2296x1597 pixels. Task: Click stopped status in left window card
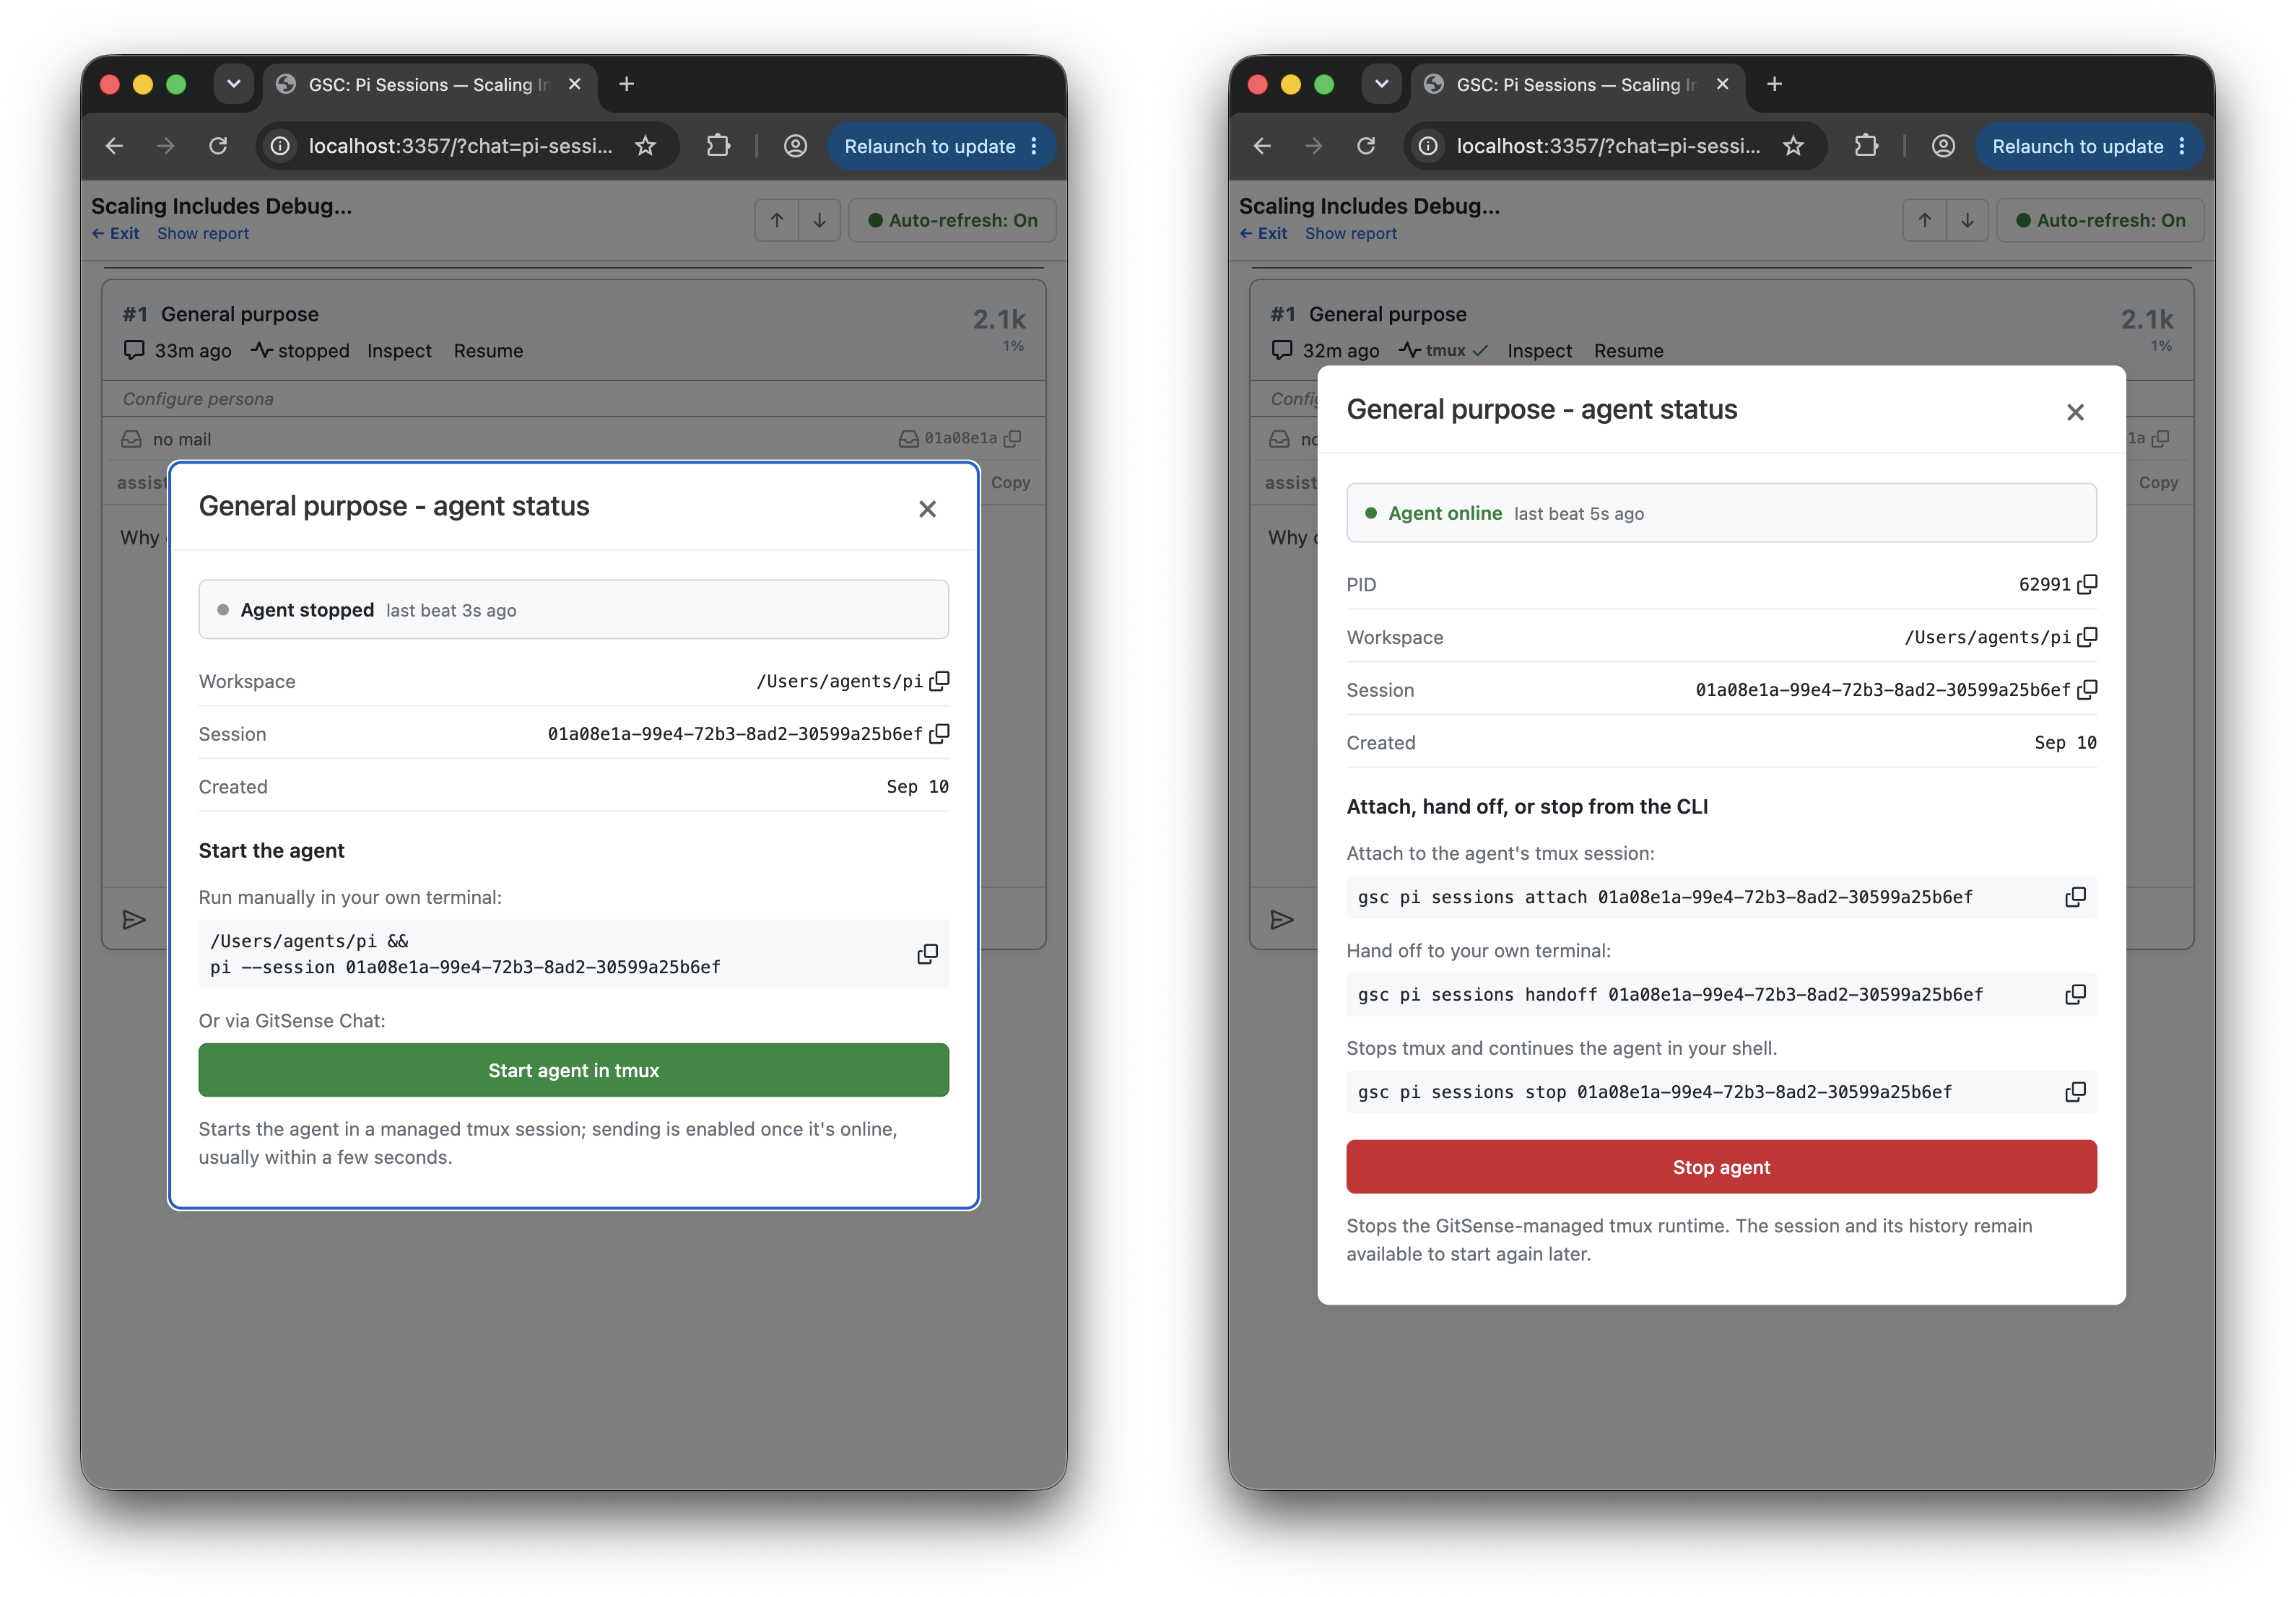tap(300, 351)
